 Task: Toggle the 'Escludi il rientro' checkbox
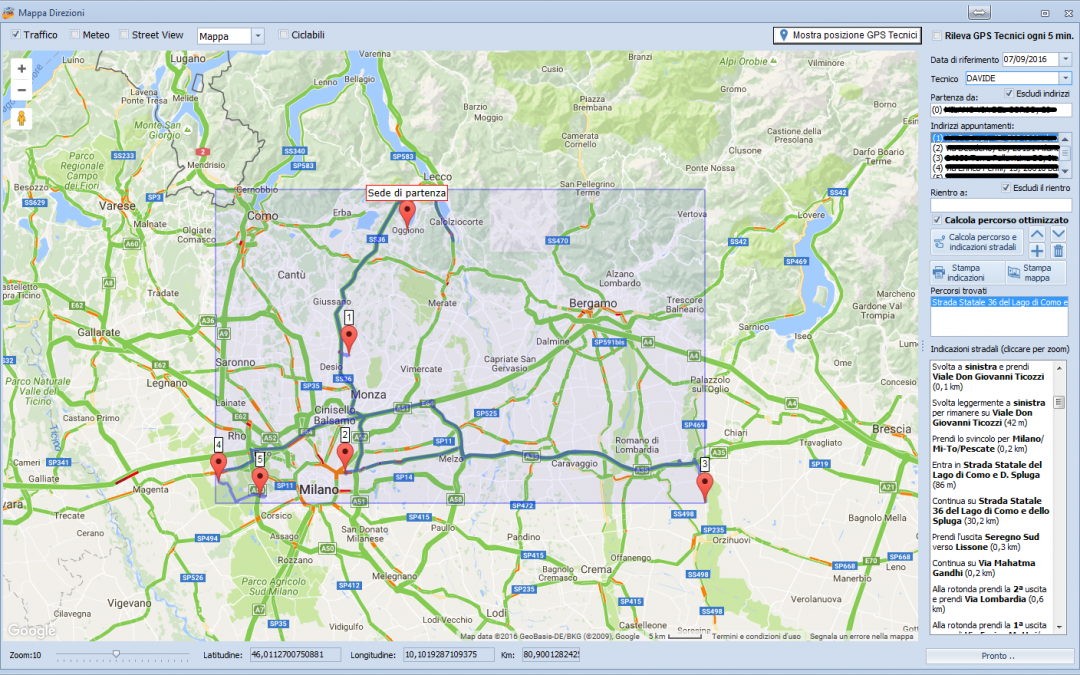pyautogui.click(x=1006, y=187)
